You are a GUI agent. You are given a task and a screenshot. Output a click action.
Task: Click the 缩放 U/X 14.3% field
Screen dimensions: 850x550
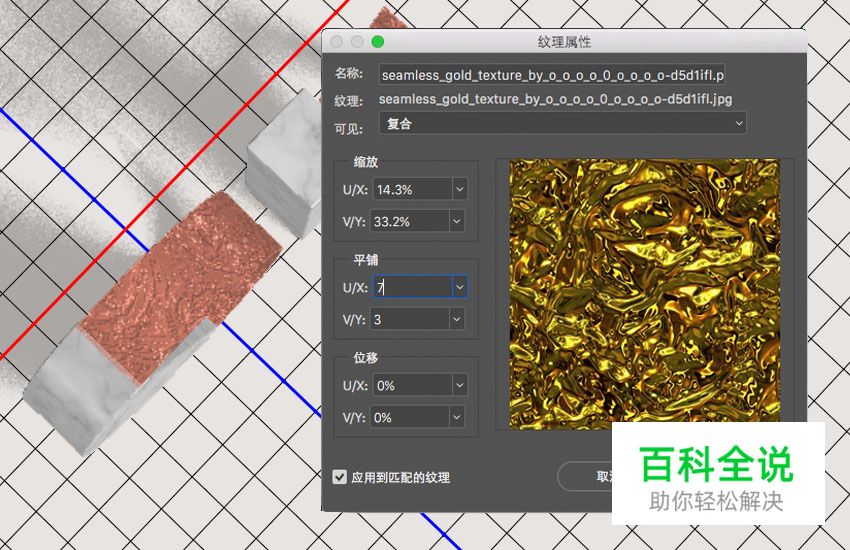[412, 190]
